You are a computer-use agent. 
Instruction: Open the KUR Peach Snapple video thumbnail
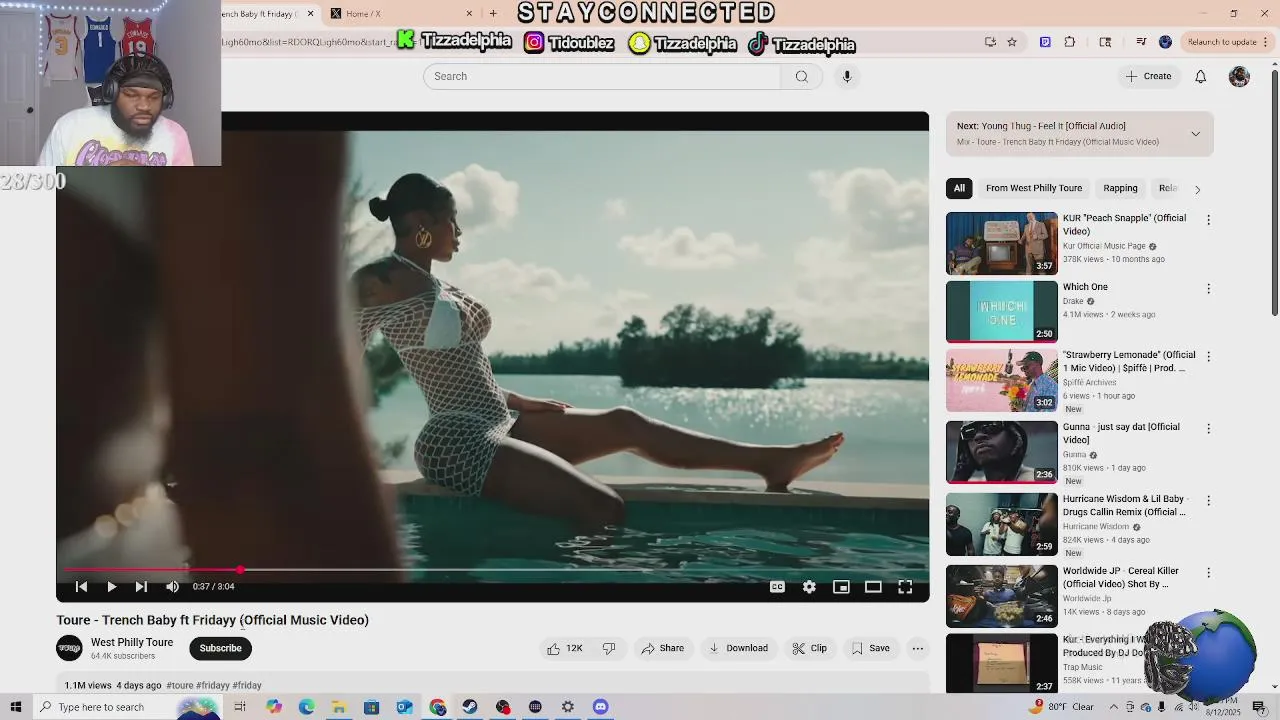coord(1001,243)
